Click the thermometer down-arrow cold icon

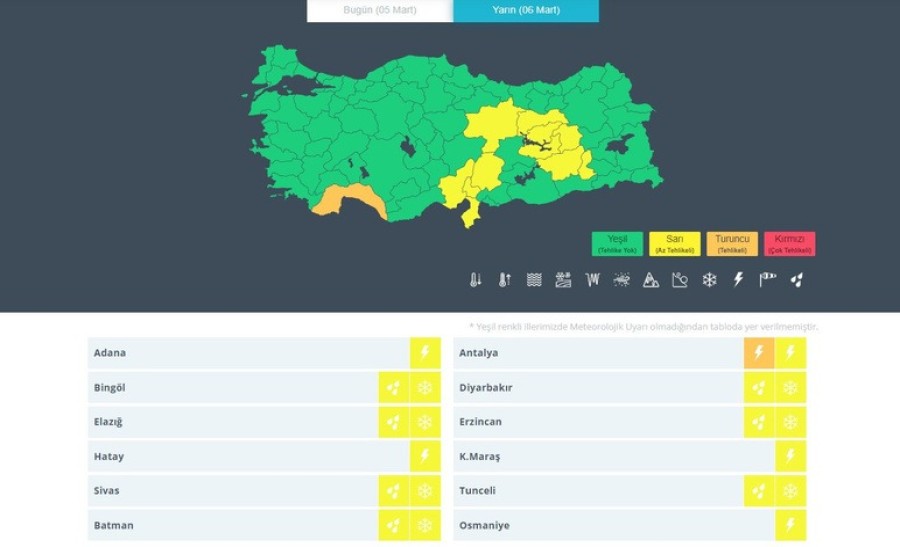coord(476,280)
